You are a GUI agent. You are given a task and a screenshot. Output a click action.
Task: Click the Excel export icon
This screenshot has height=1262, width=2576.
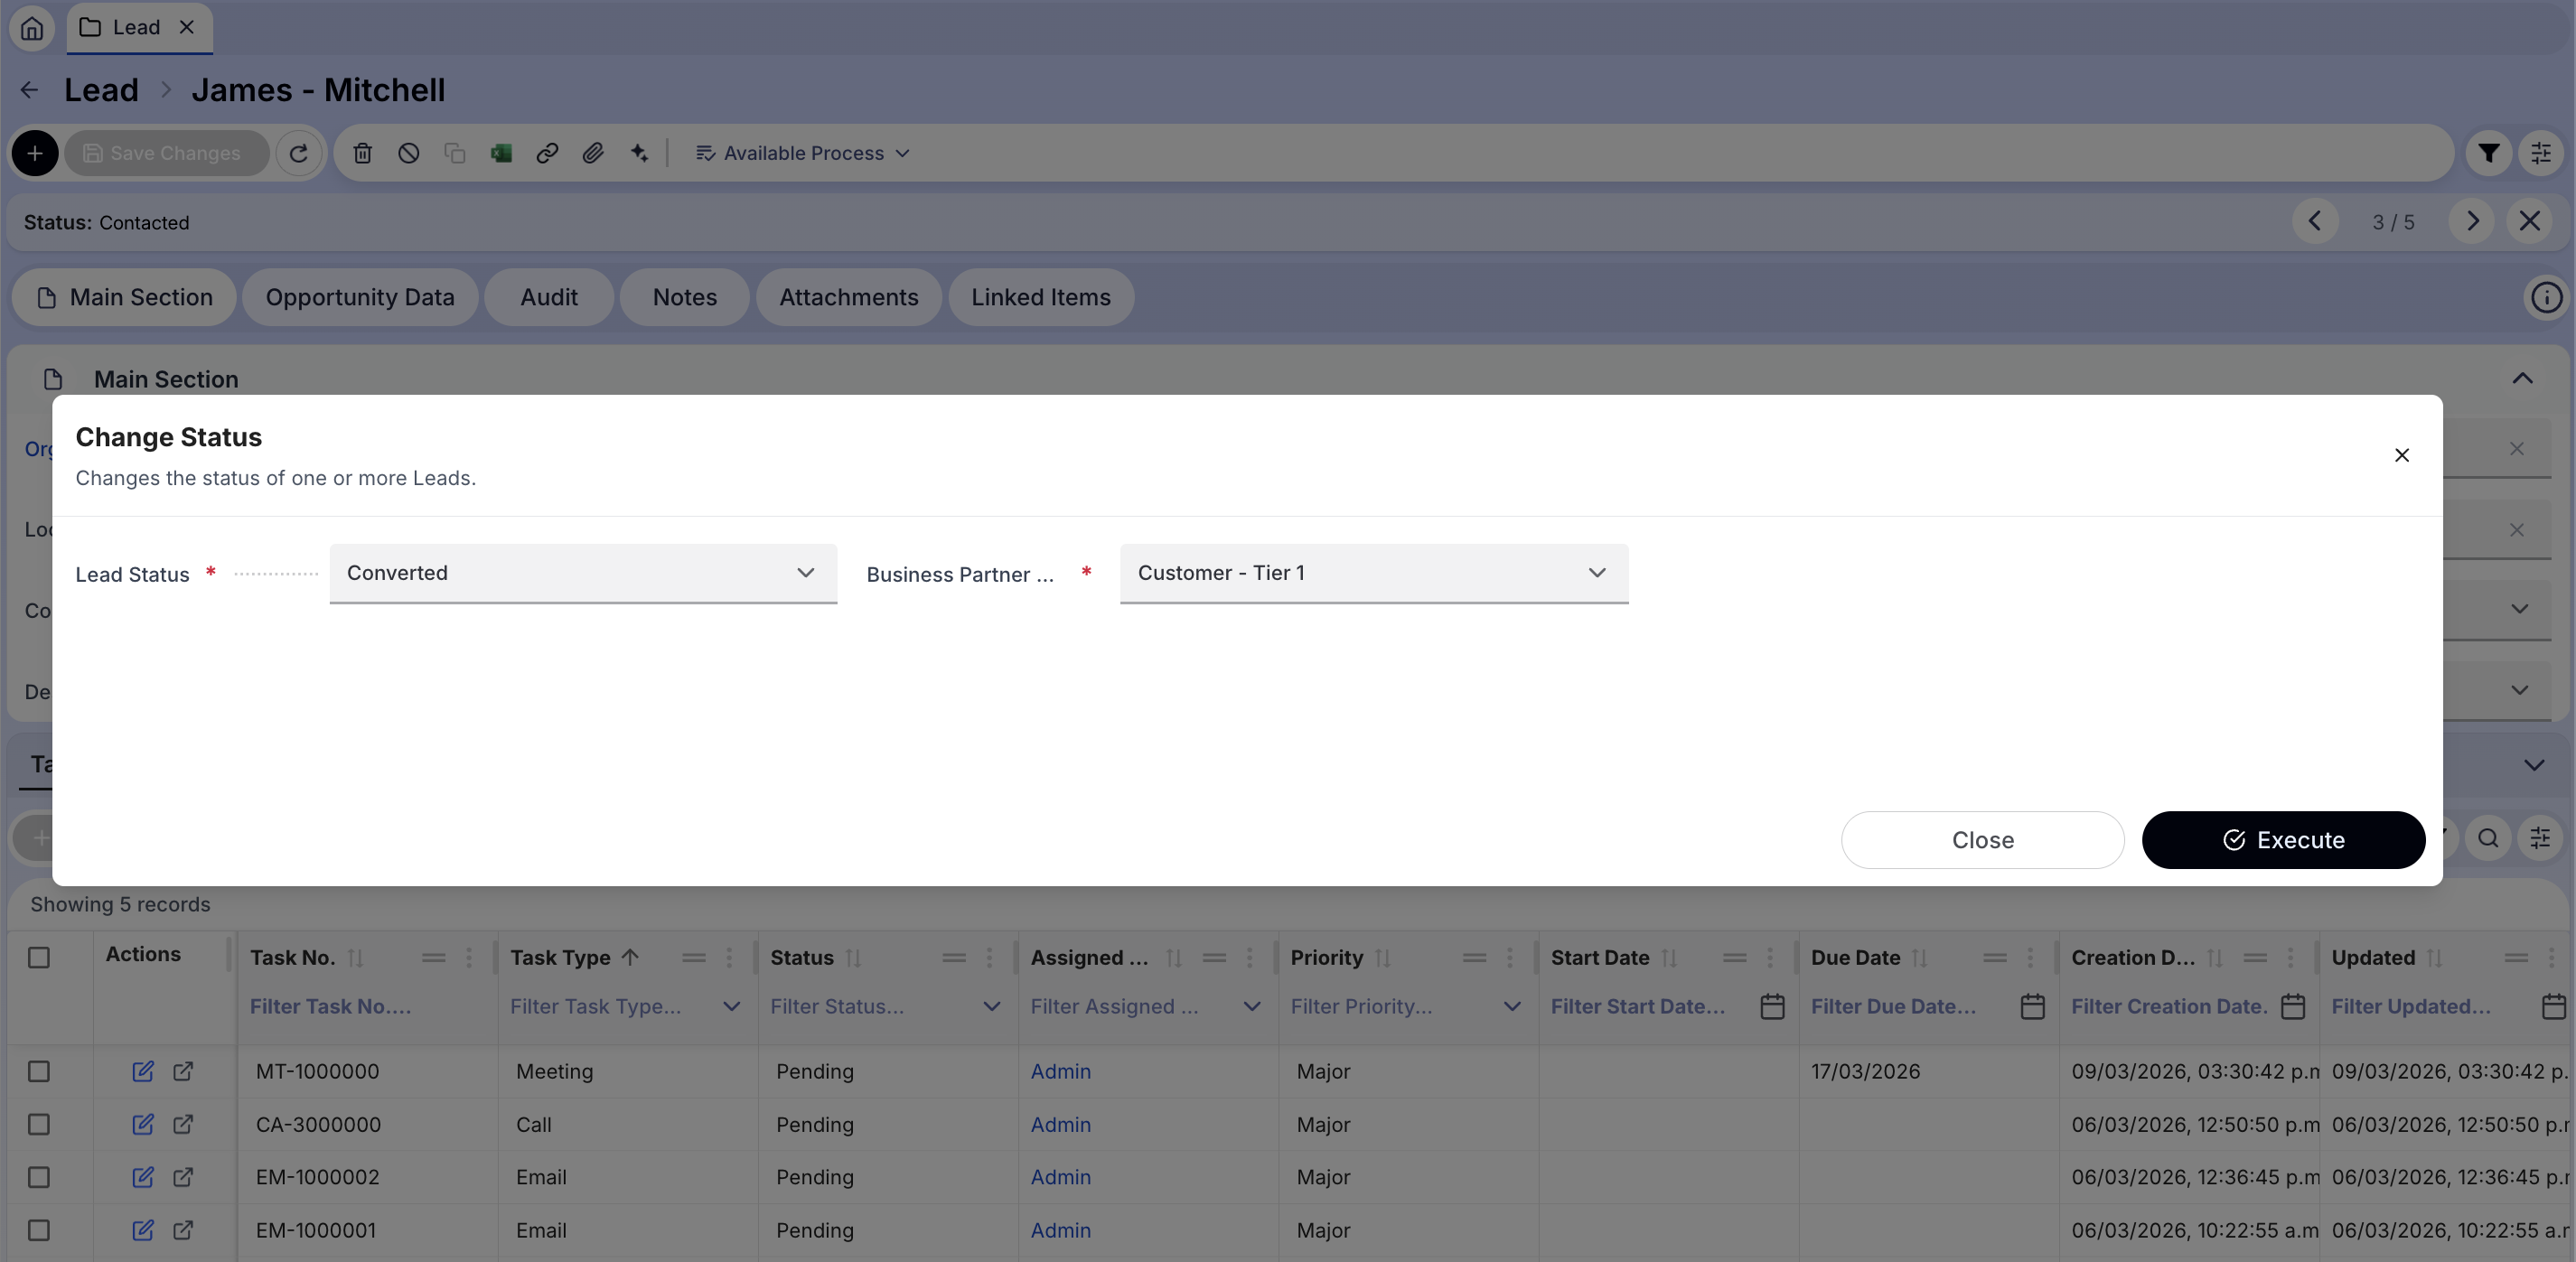coord(501,153)
